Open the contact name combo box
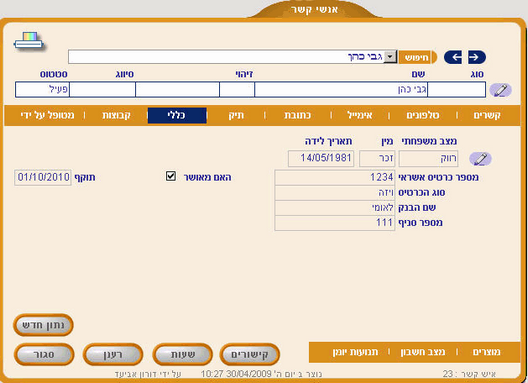Screen dimensions: 528x383 click(233, 57)
